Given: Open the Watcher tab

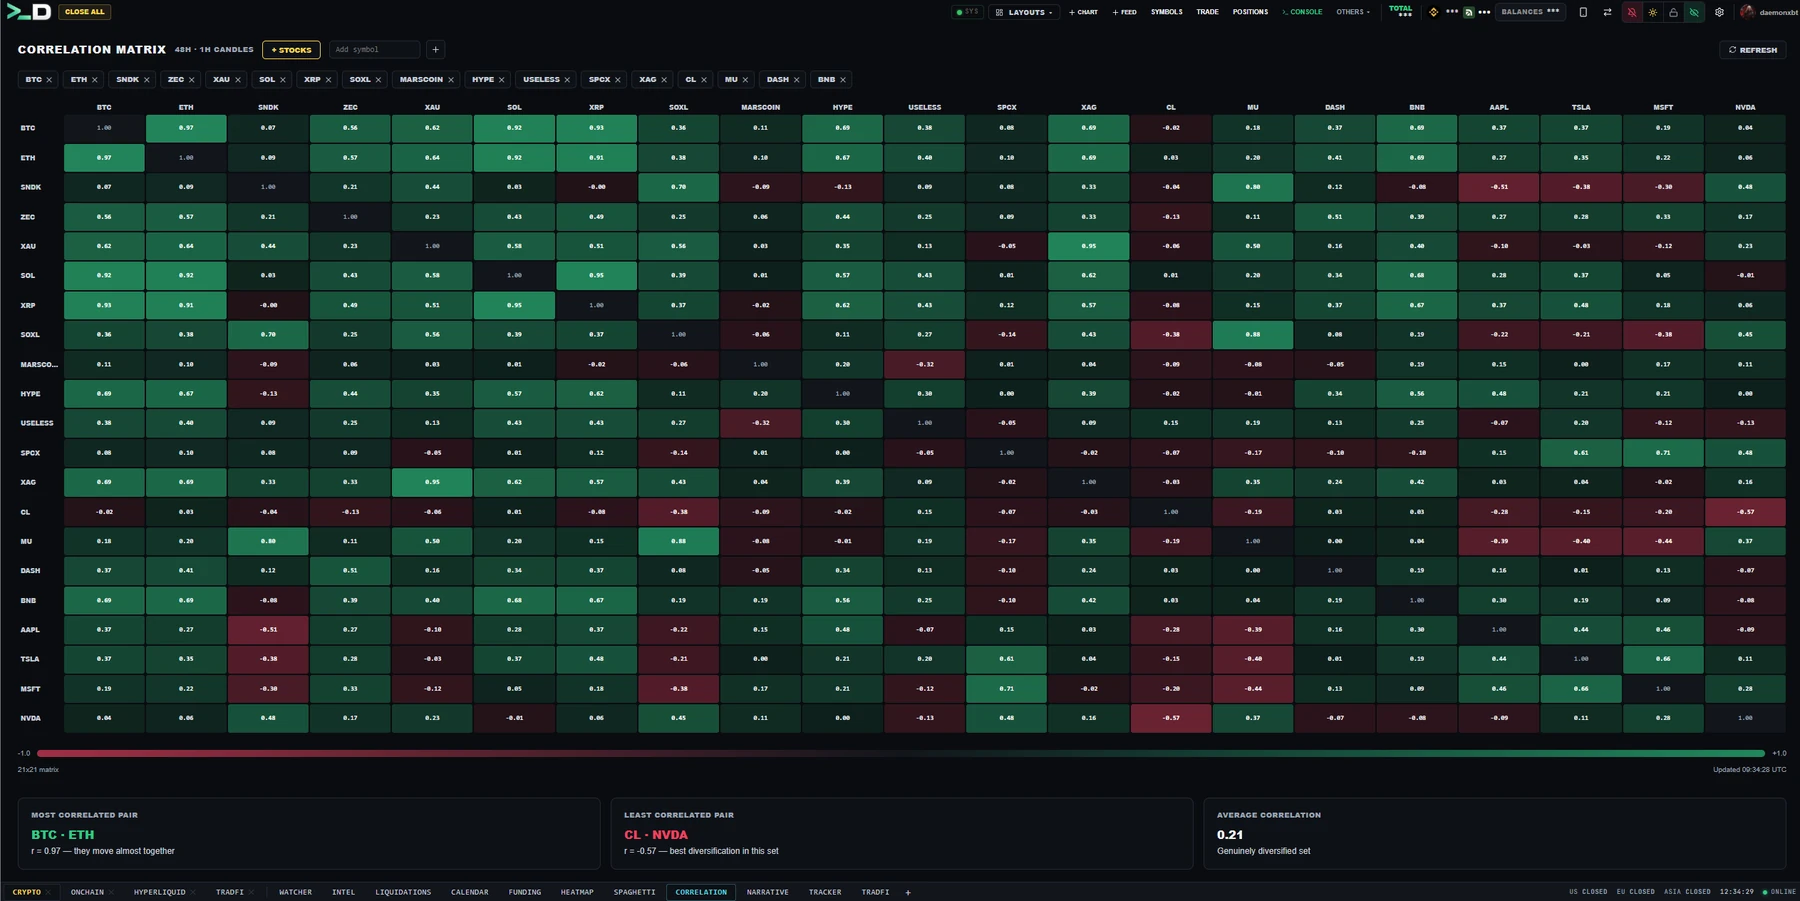Looking at the screenshot, I should [295, 892].
